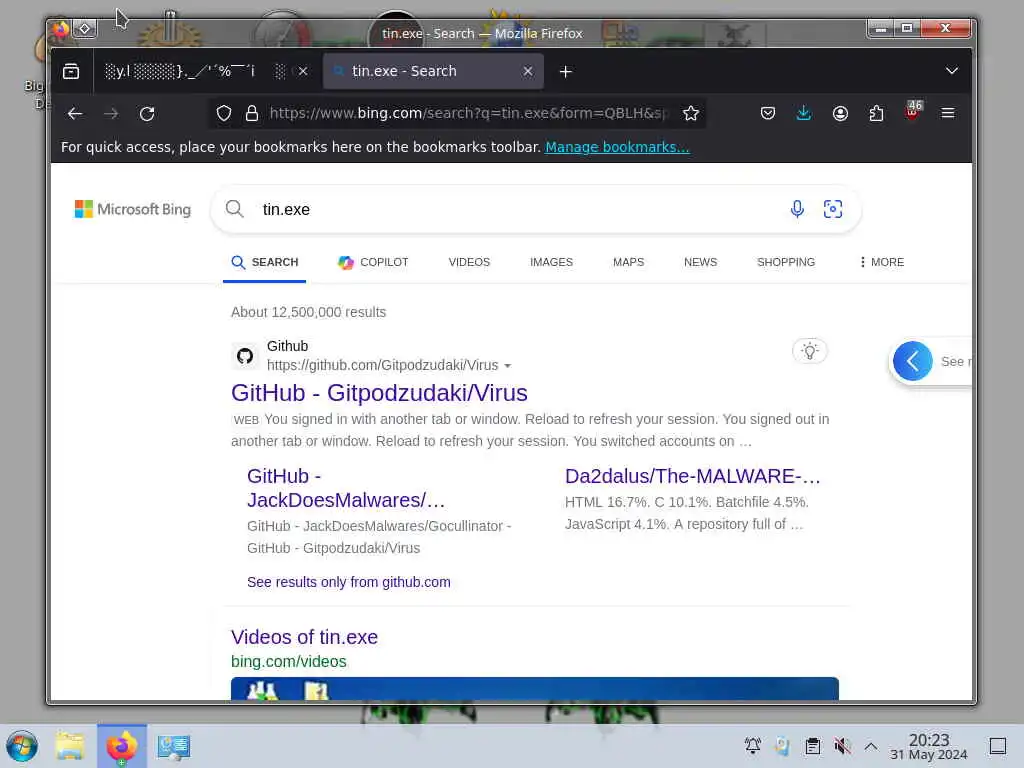
Task: Click the bing.com/videos link
Action: click(x=289, y=662)
